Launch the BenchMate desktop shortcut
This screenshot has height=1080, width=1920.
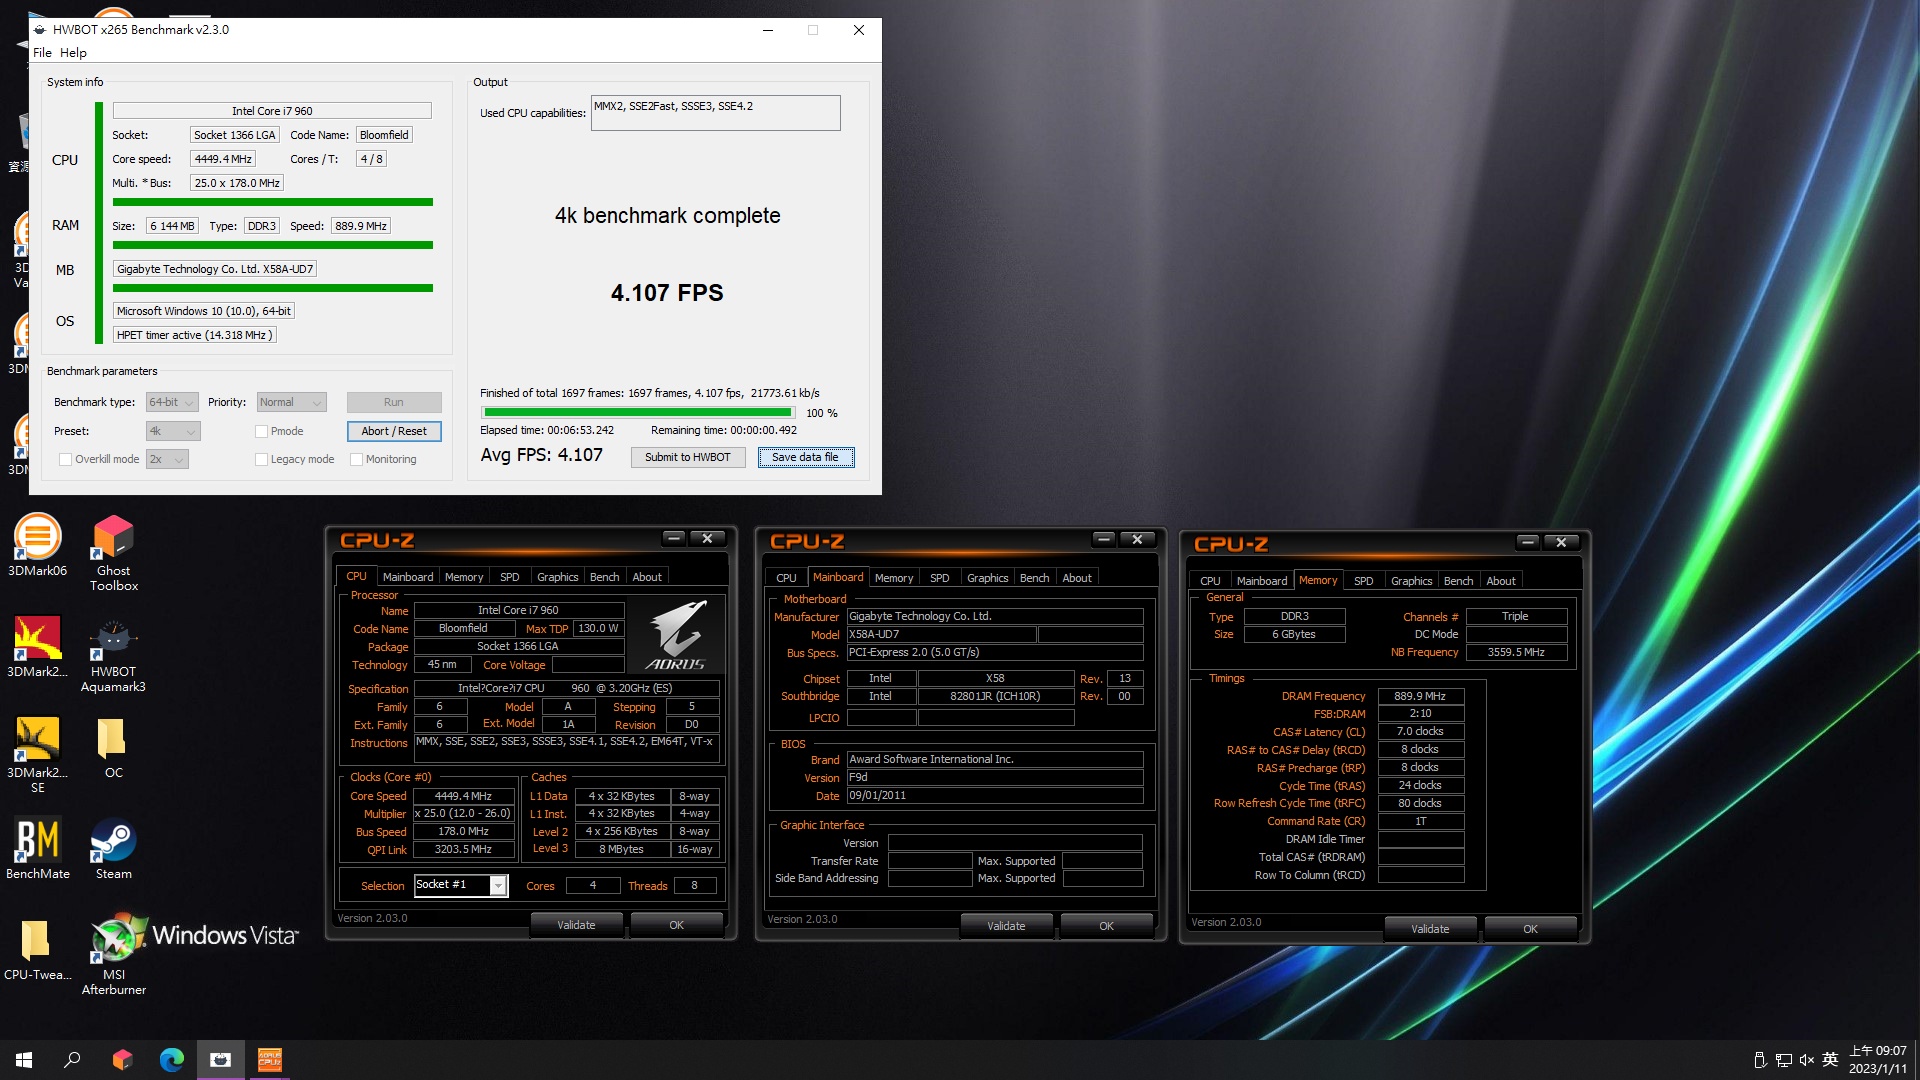coord(37,849)
